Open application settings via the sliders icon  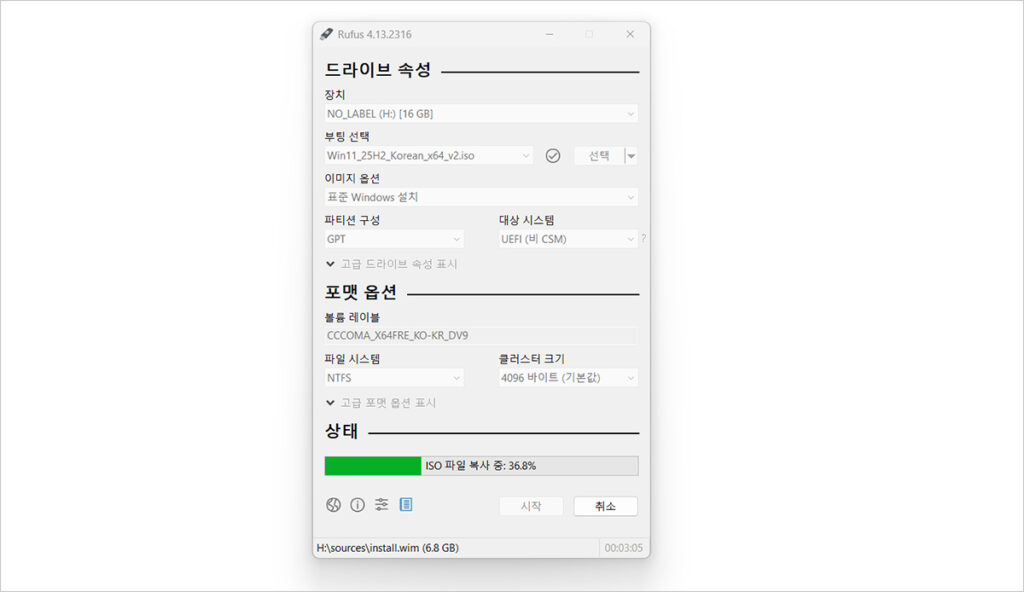coord(381,505)
